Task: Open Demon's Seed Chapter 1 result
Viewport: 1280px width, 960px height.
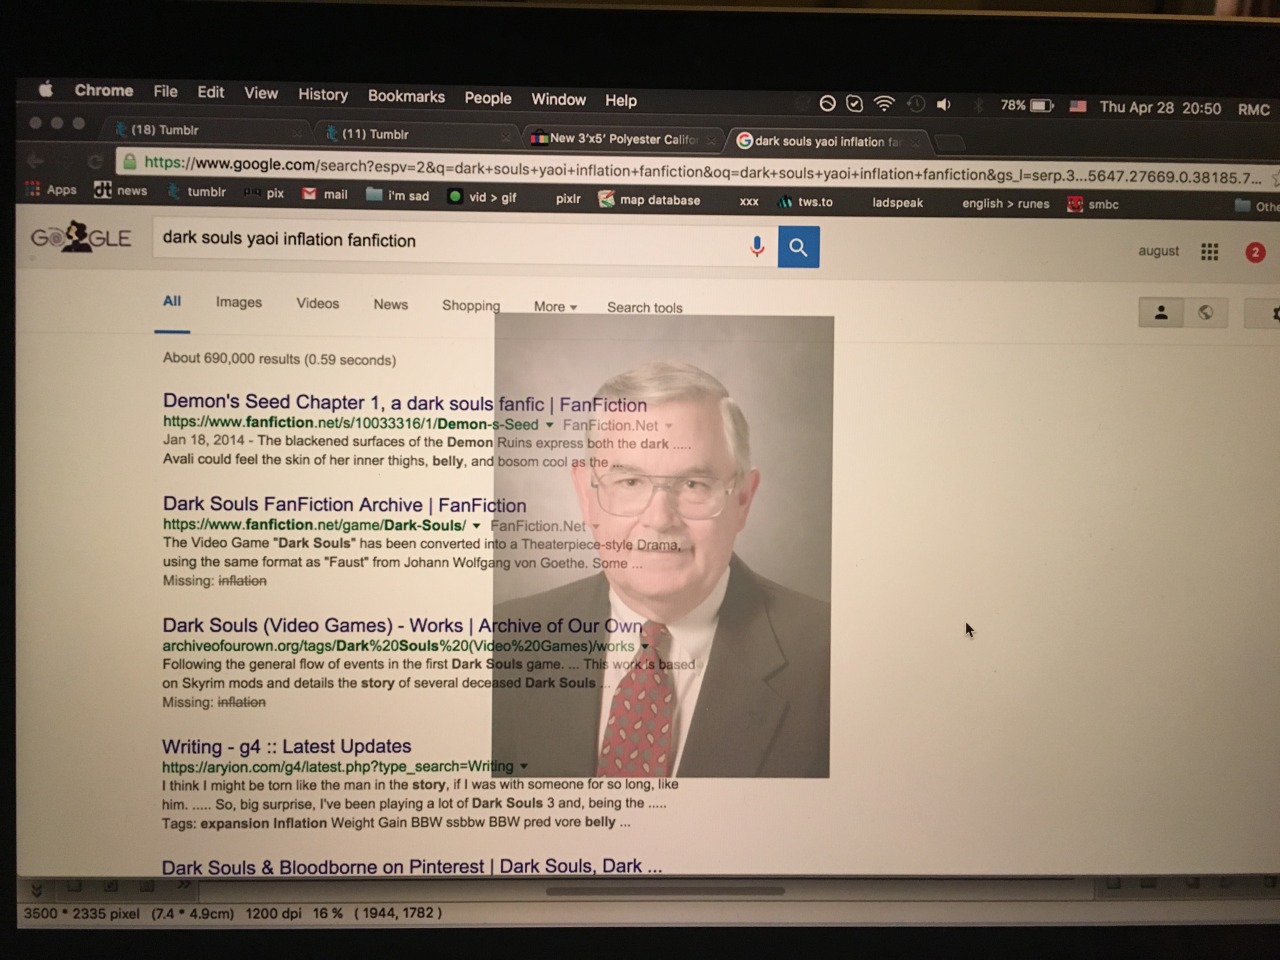Action: [405, 403]
